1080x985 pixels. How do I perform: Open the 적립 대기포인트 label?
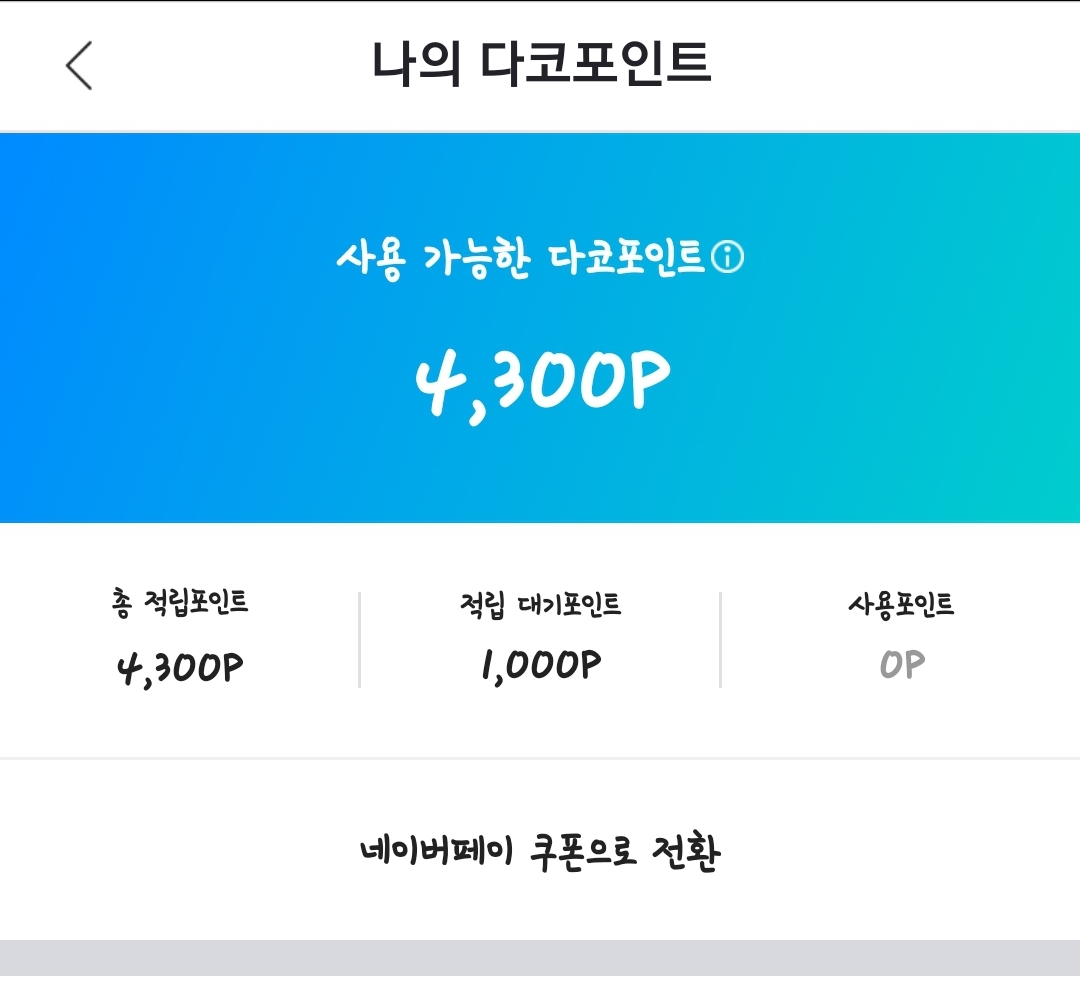540,604
